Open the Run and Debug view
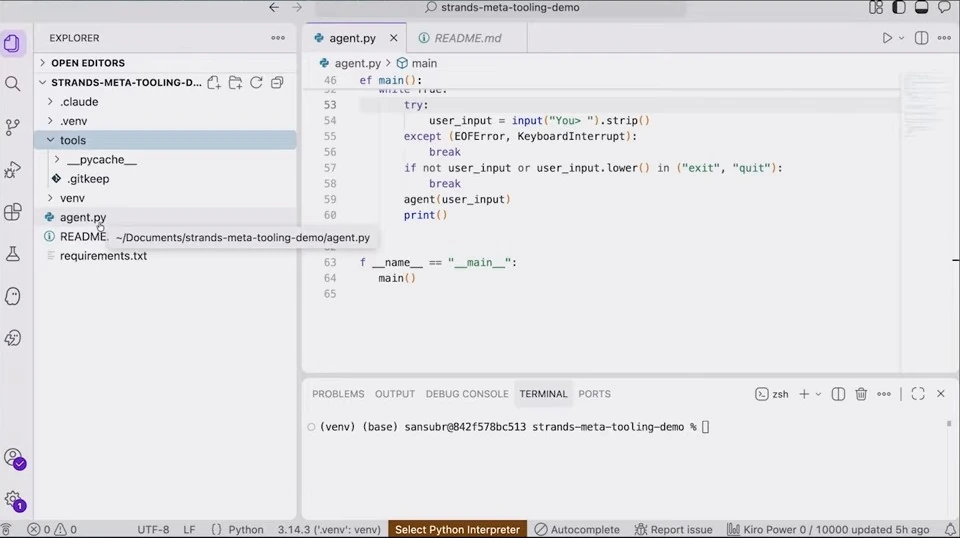The height and width of the screenshot is (538, 960). pyautogui.click(x=12, y=170)
